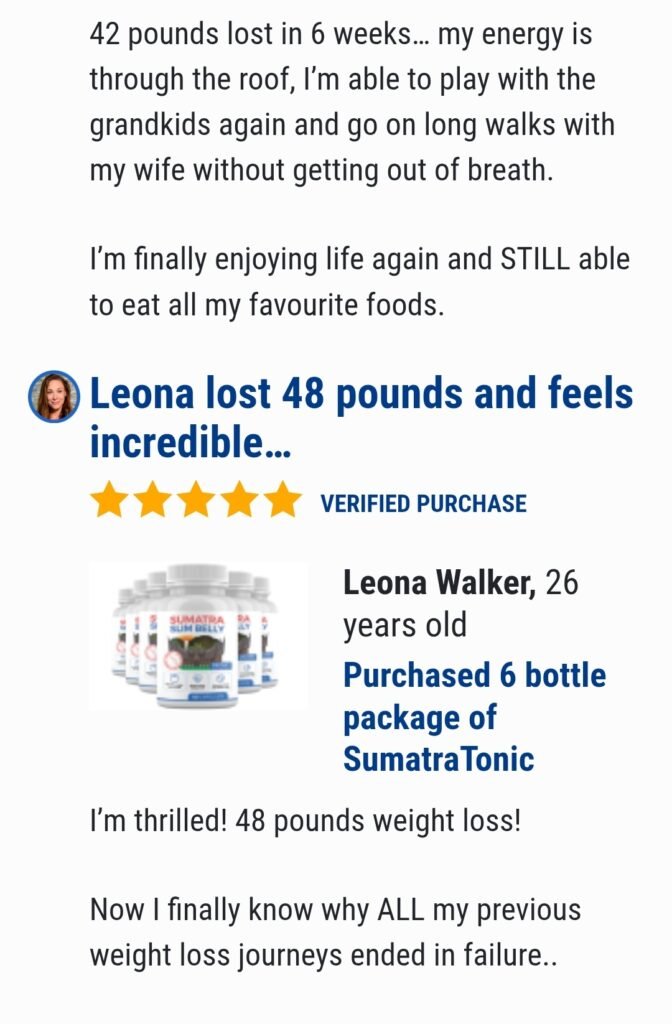This screenshot has height=1024, width=672.
Task: Open the 'Leona lost 48 pounds' headline
Action: pos(361,418)
